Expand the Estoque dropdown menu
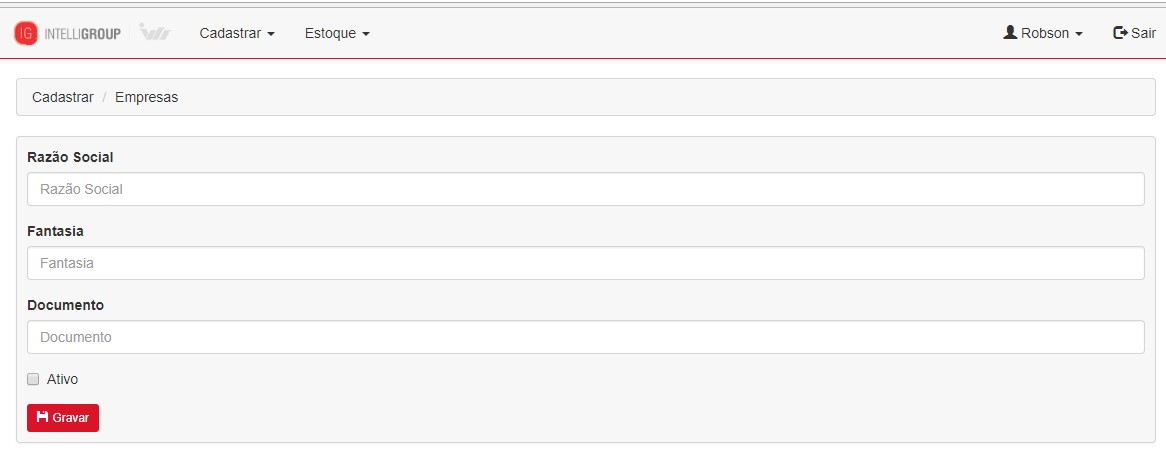Image resolution: width=1166 pixels, height=464 pixels. 337,33
